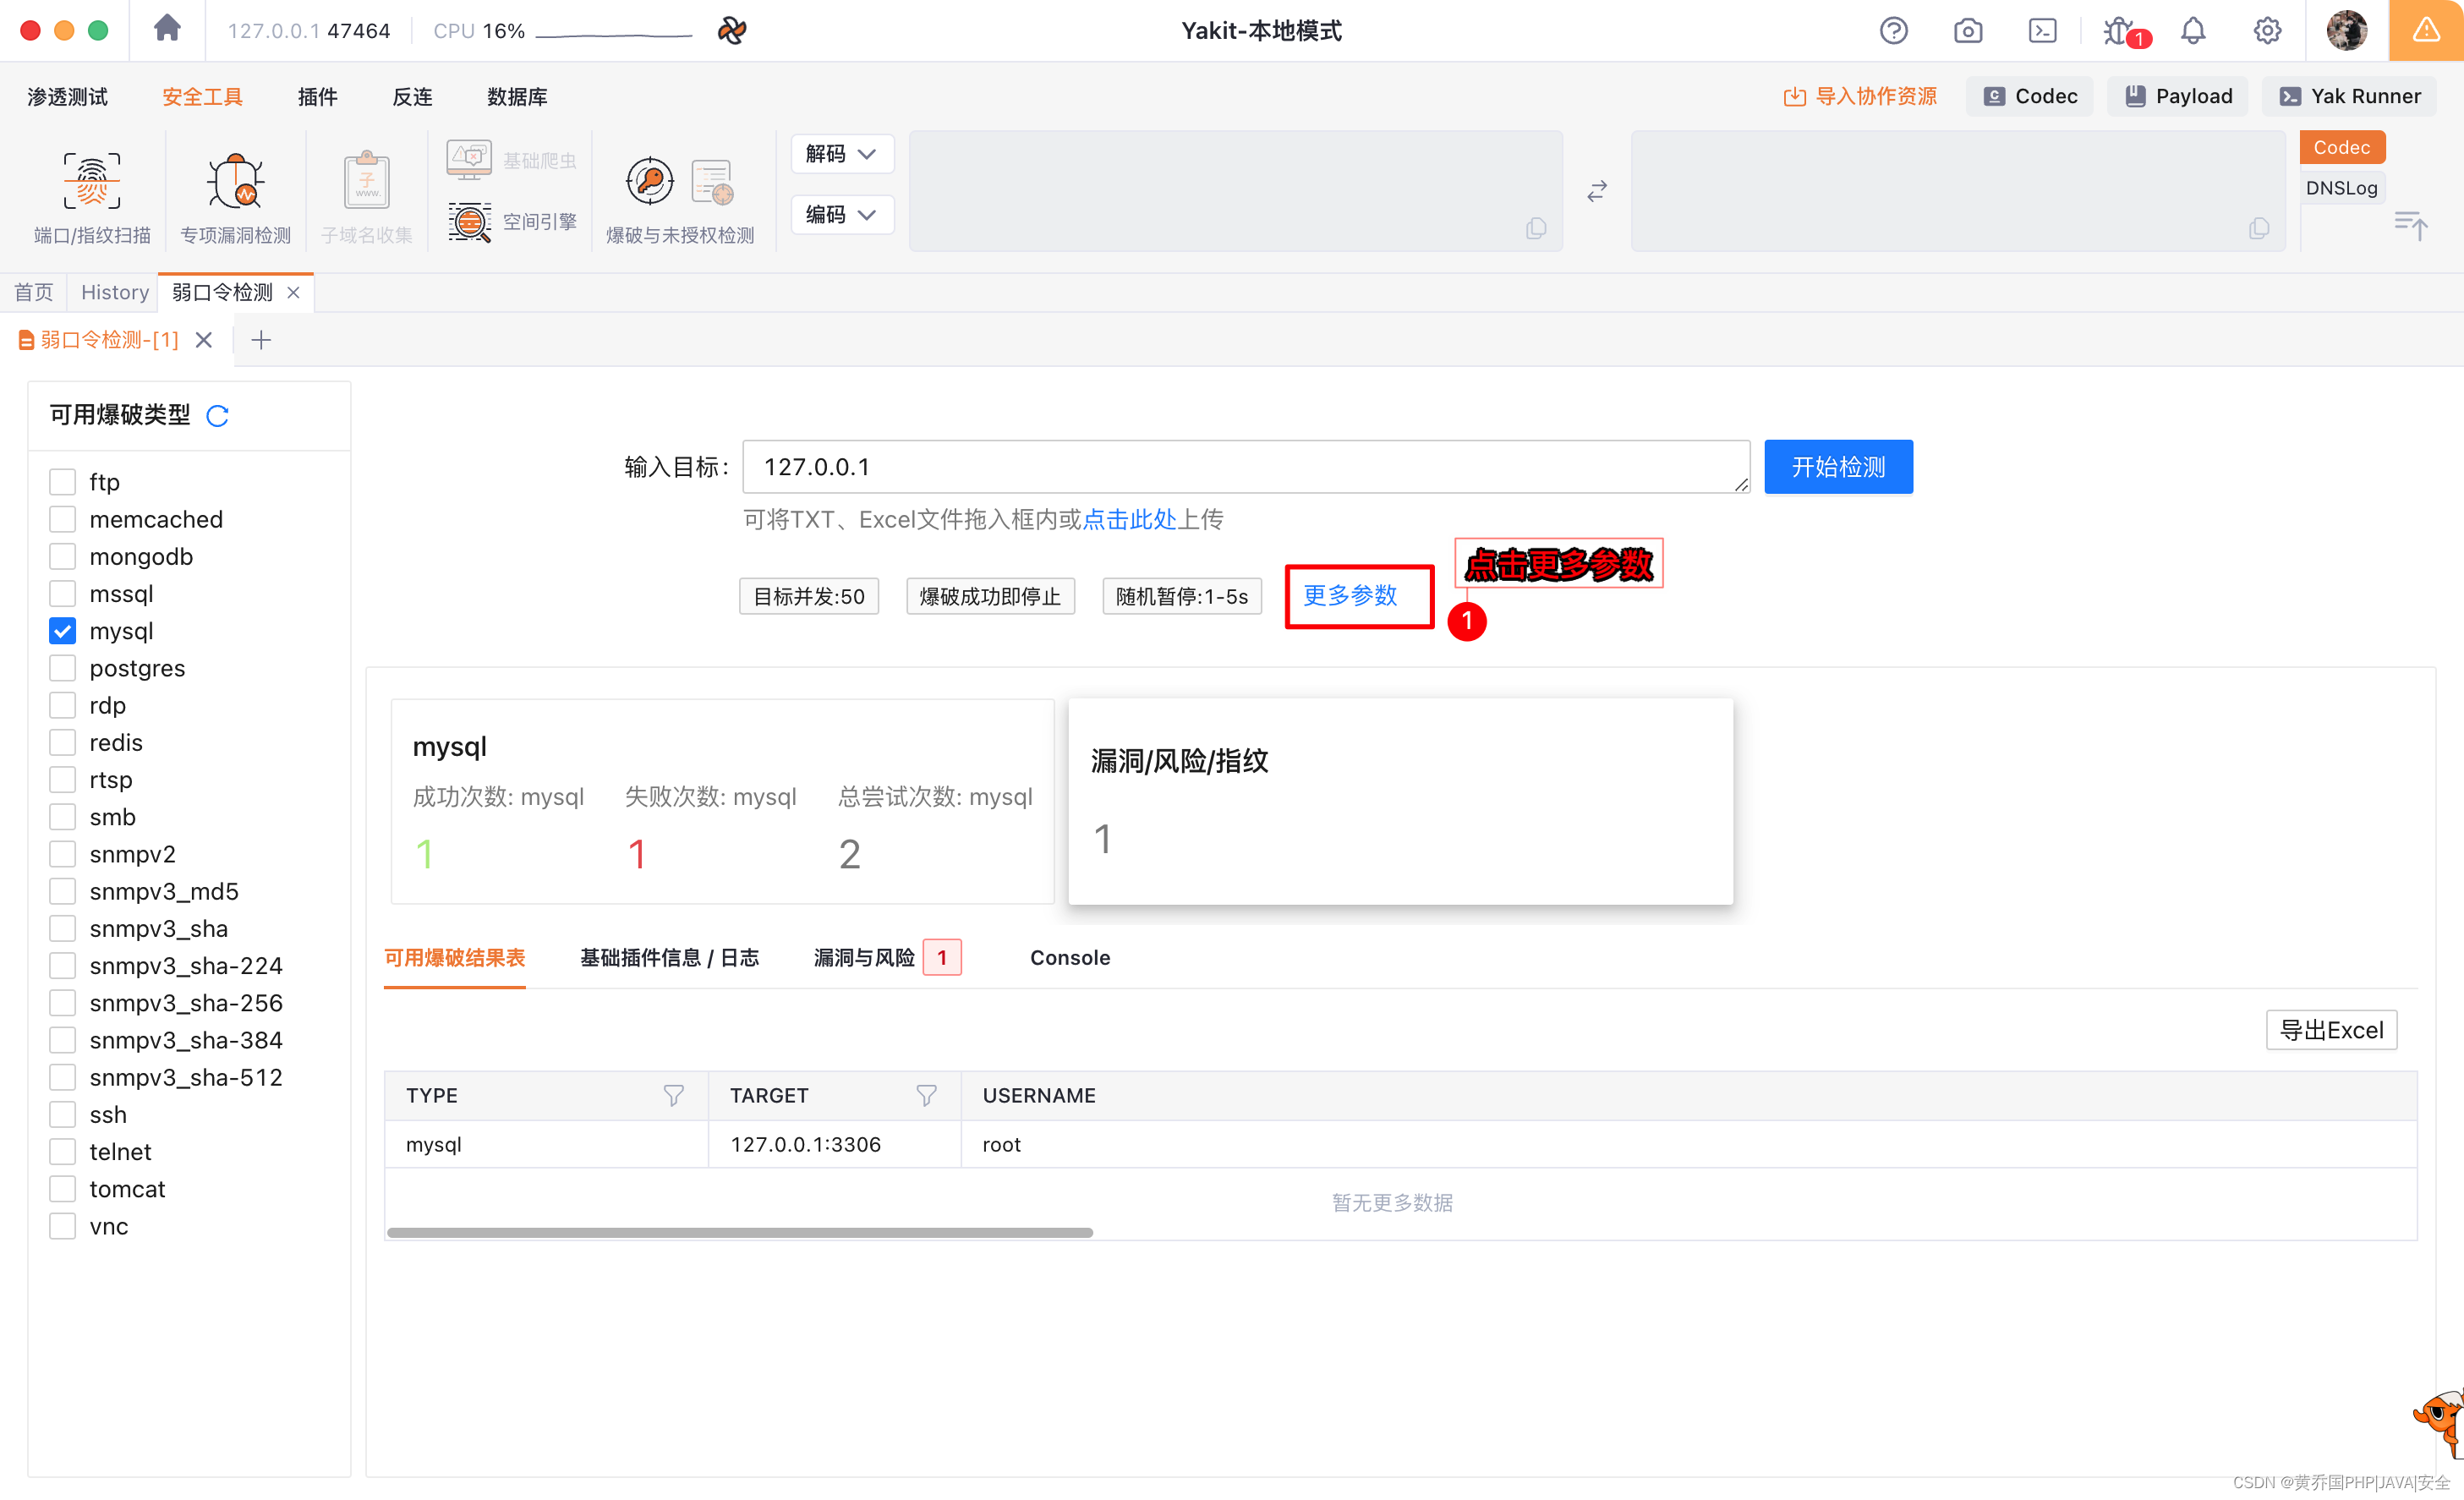Image resolution: width=2464 pixels, height=1500 pixels.
Task: Close the 弱口令检测-[1] sub-tab
Action: coord(204,340)
